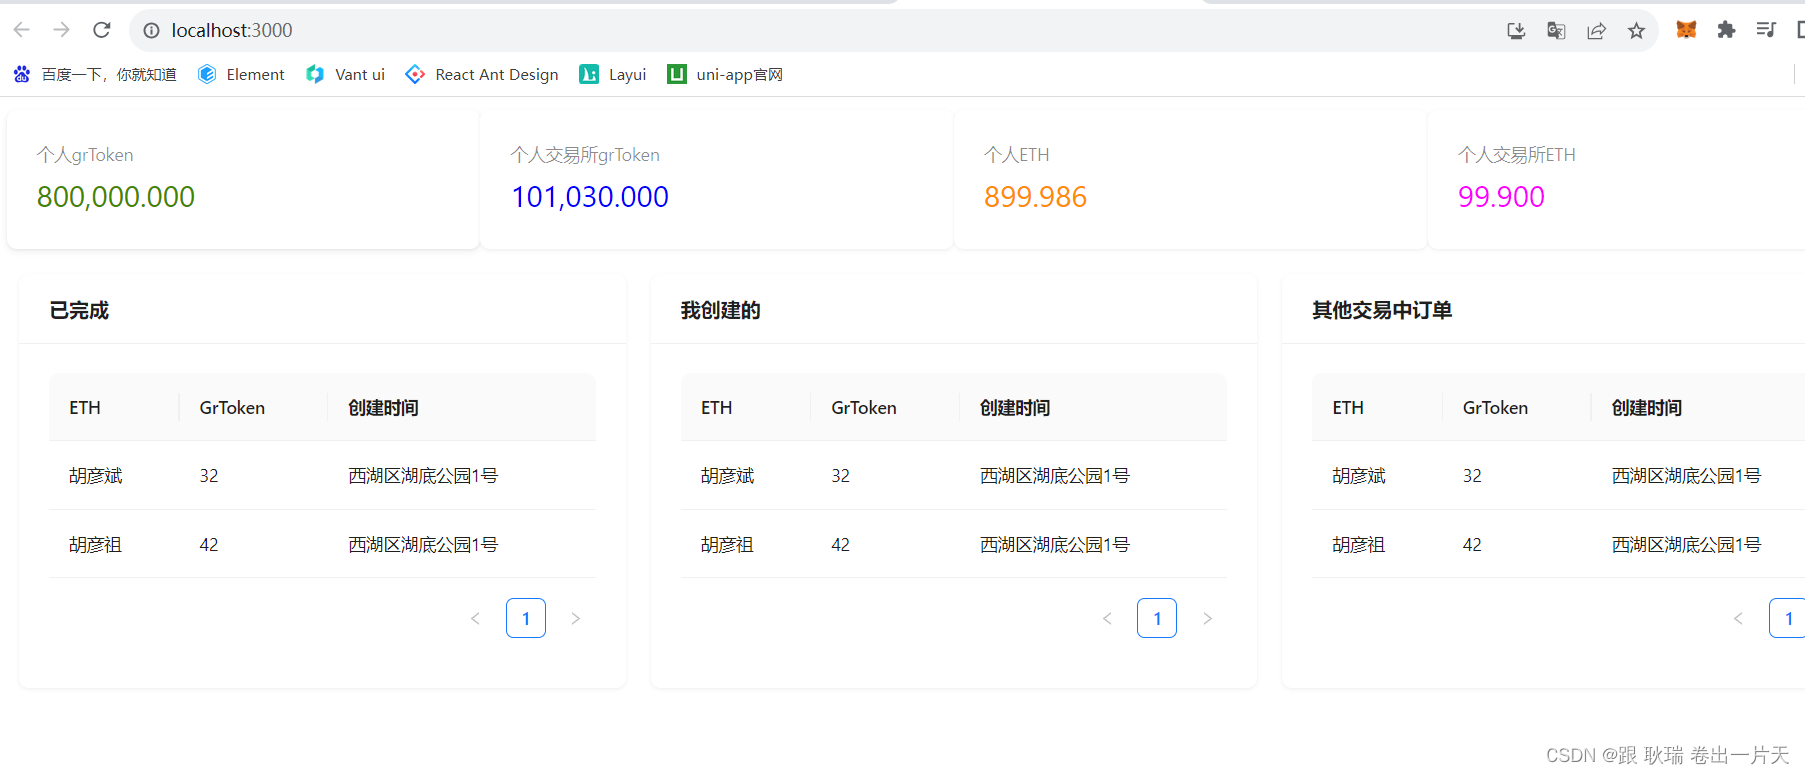Click value 32 in 其他交易中订单 table
The image size is (1805, 774).
coord(1472,476)
